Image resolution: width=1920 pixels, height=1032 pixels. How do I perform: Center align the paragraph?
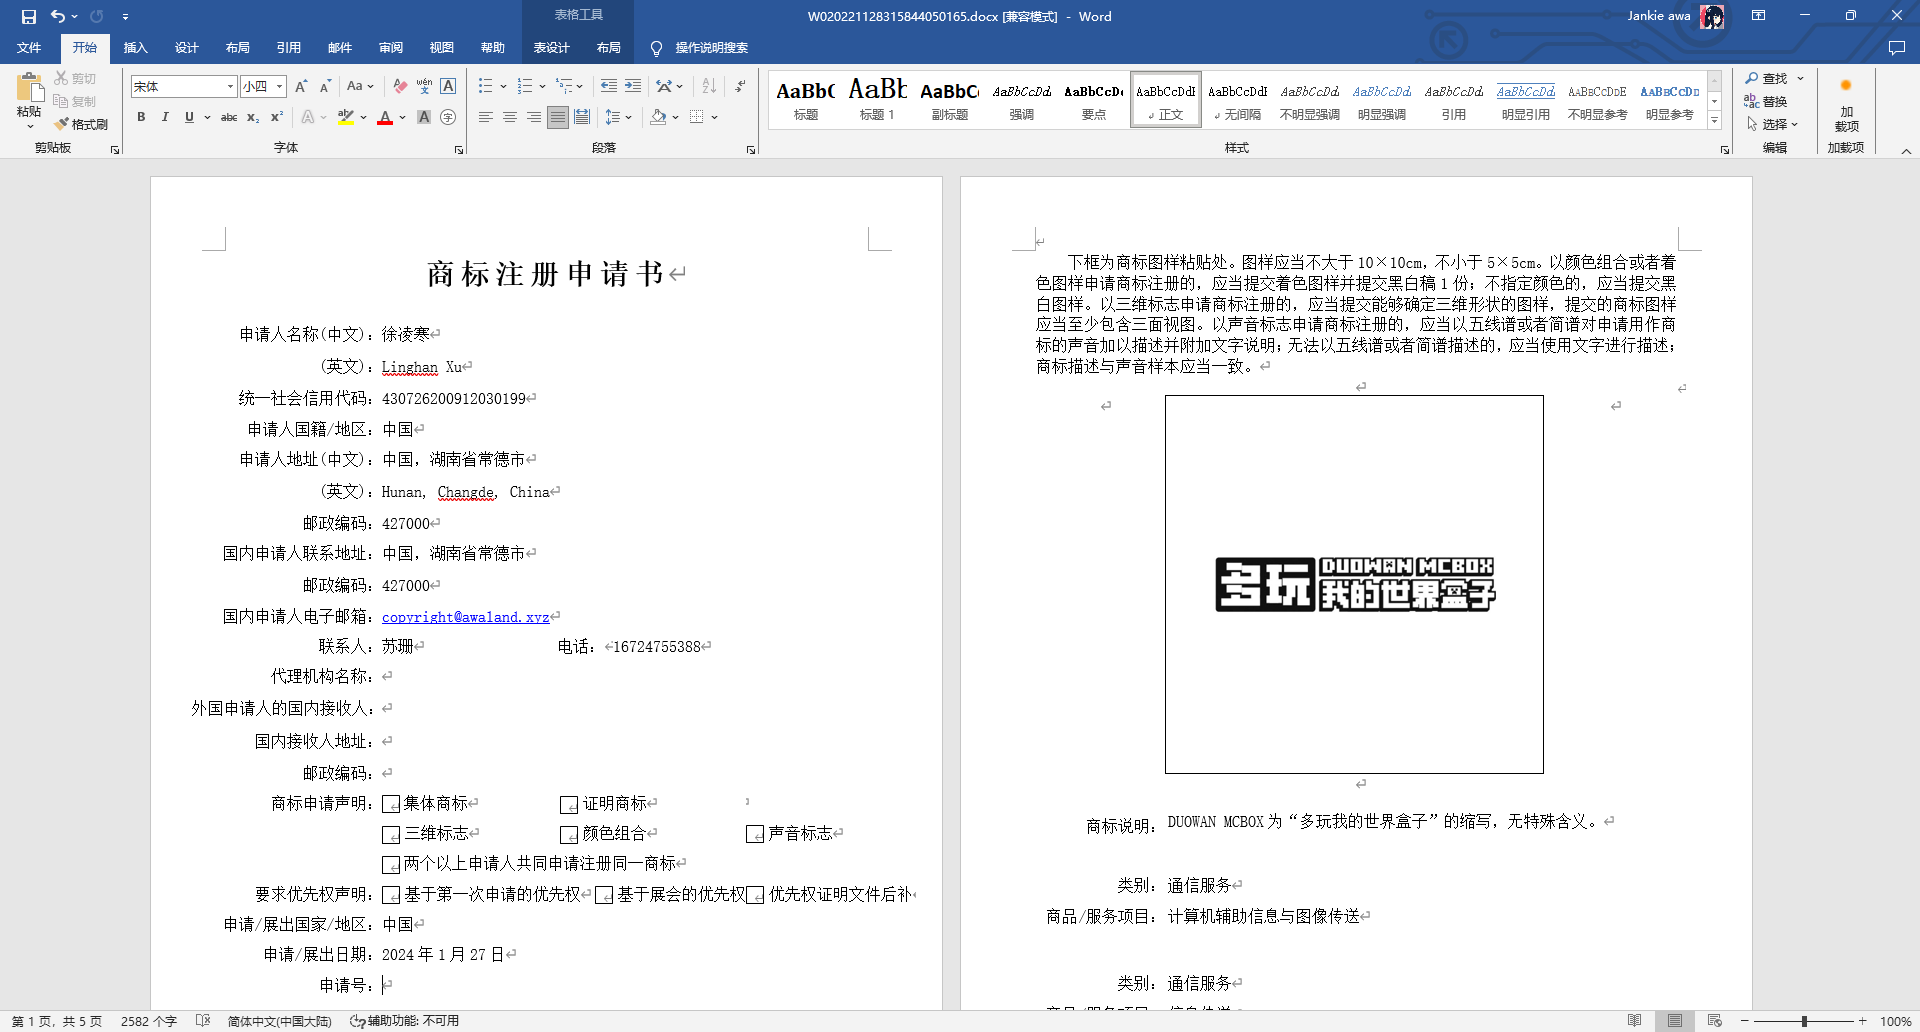coord(510,117)
